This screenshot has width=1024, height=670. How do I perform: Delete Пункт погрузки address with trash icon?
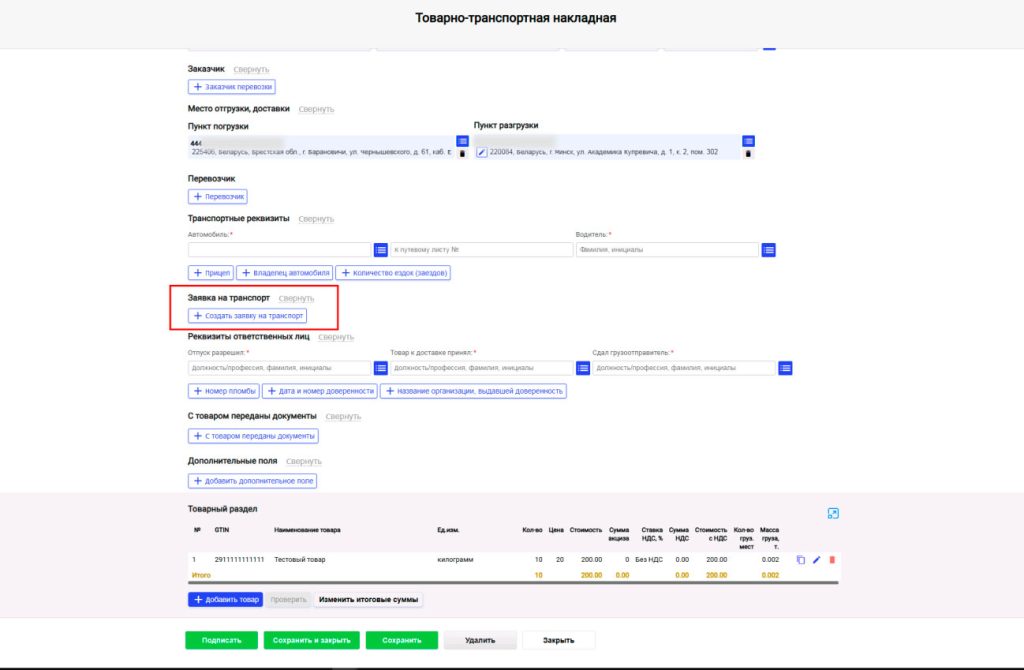click(x=462, y=154)
